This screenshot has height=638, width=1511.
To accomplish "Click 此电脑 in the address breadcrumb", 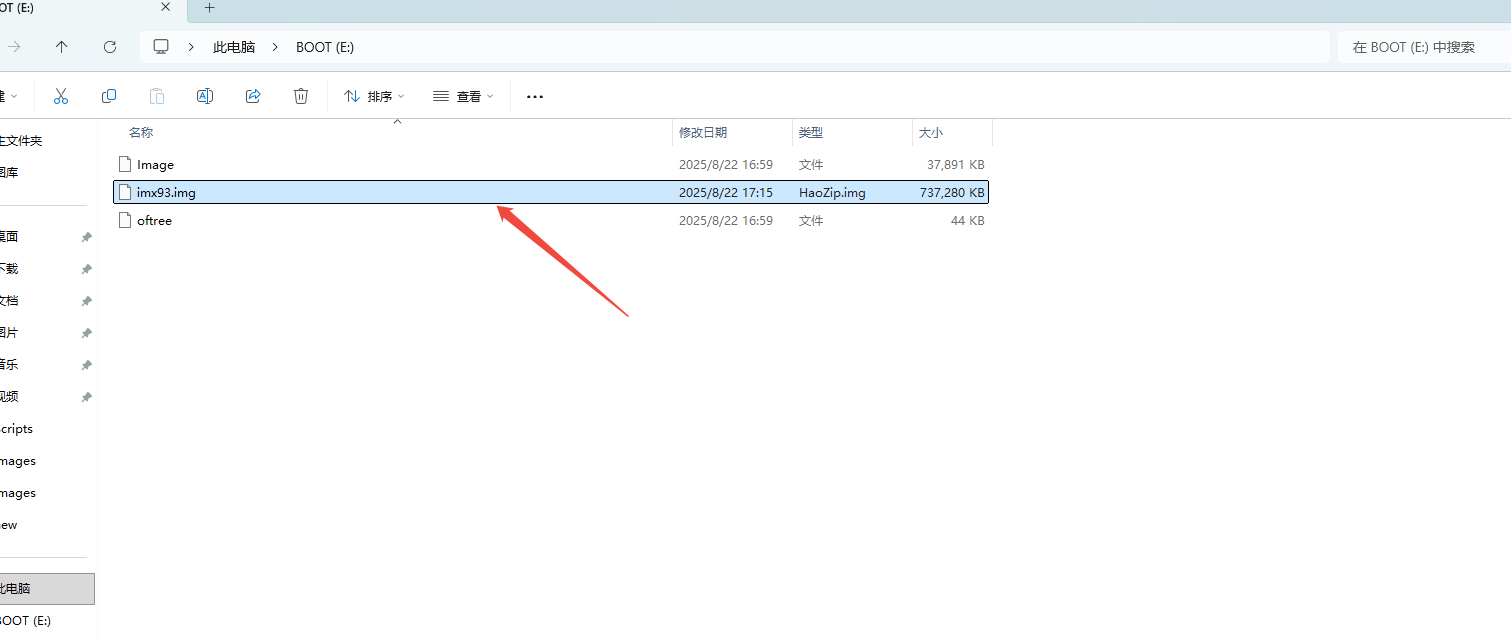I will tap(234, 47).
